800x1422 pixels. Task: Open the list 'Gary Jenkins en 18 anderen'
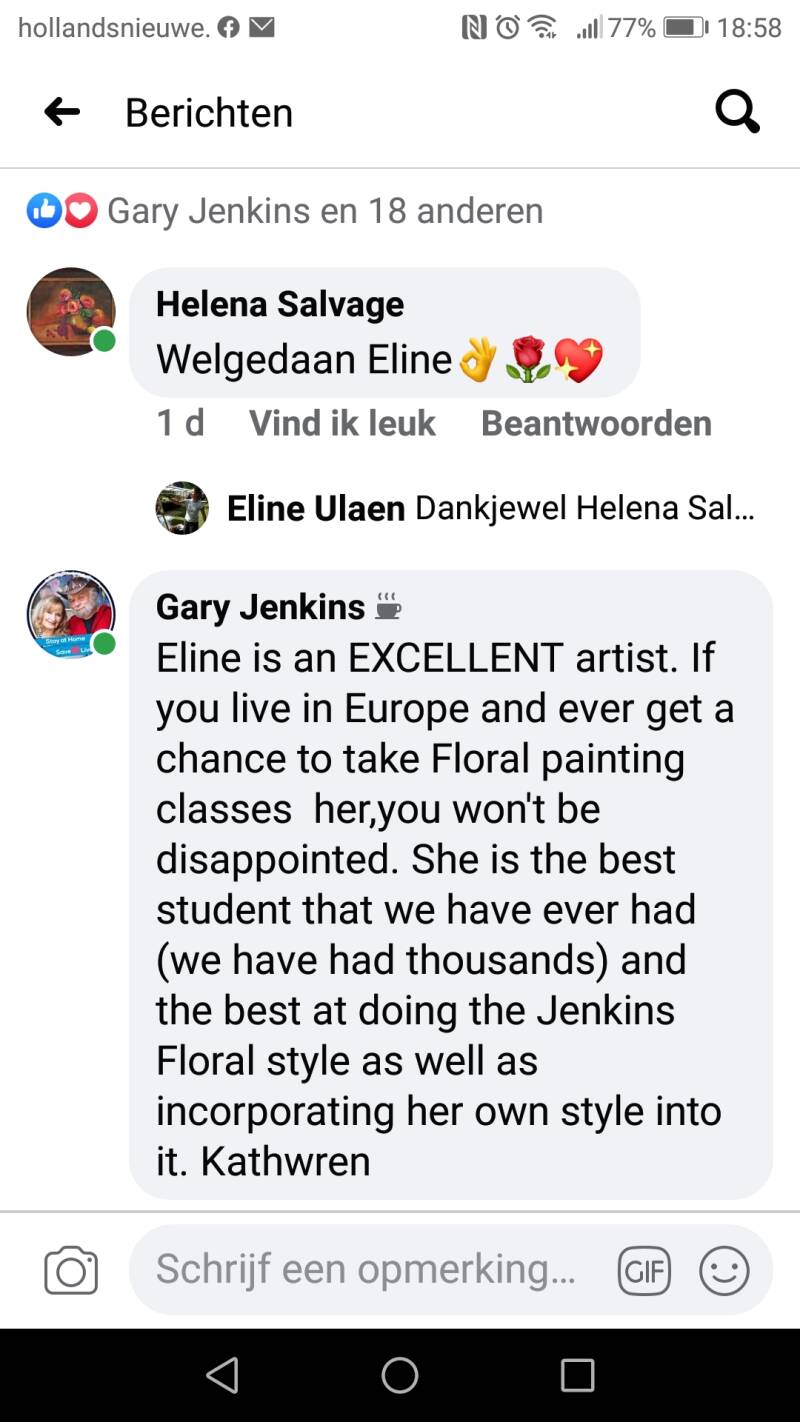(325, 211)
